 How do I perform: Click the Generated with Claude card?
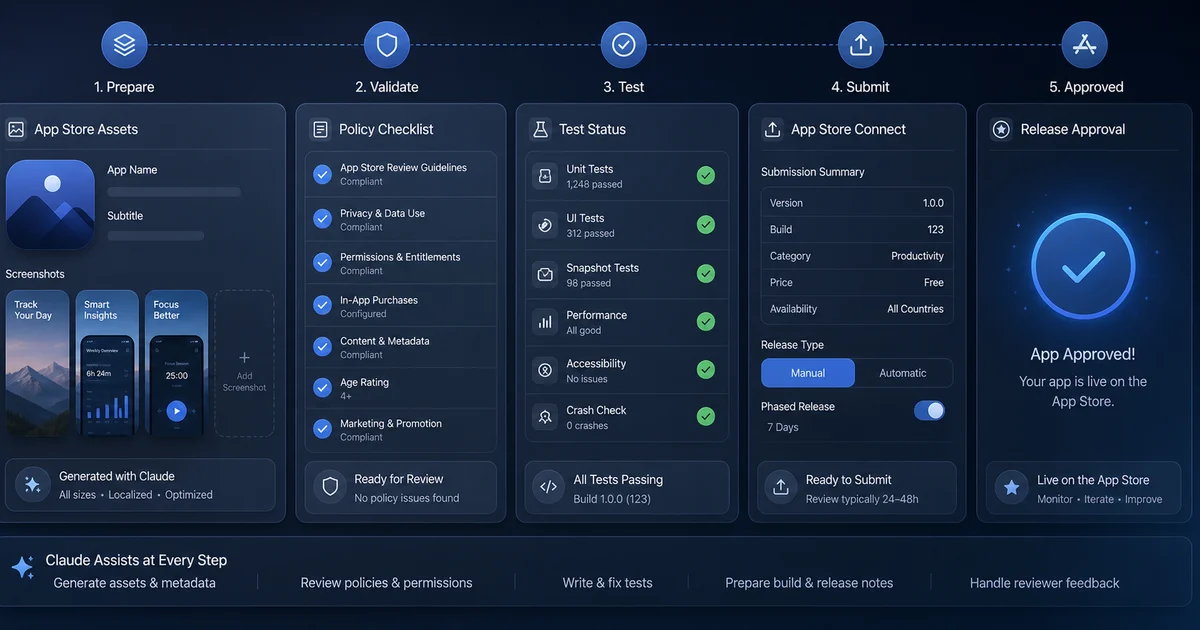click(x=140, y=485)
